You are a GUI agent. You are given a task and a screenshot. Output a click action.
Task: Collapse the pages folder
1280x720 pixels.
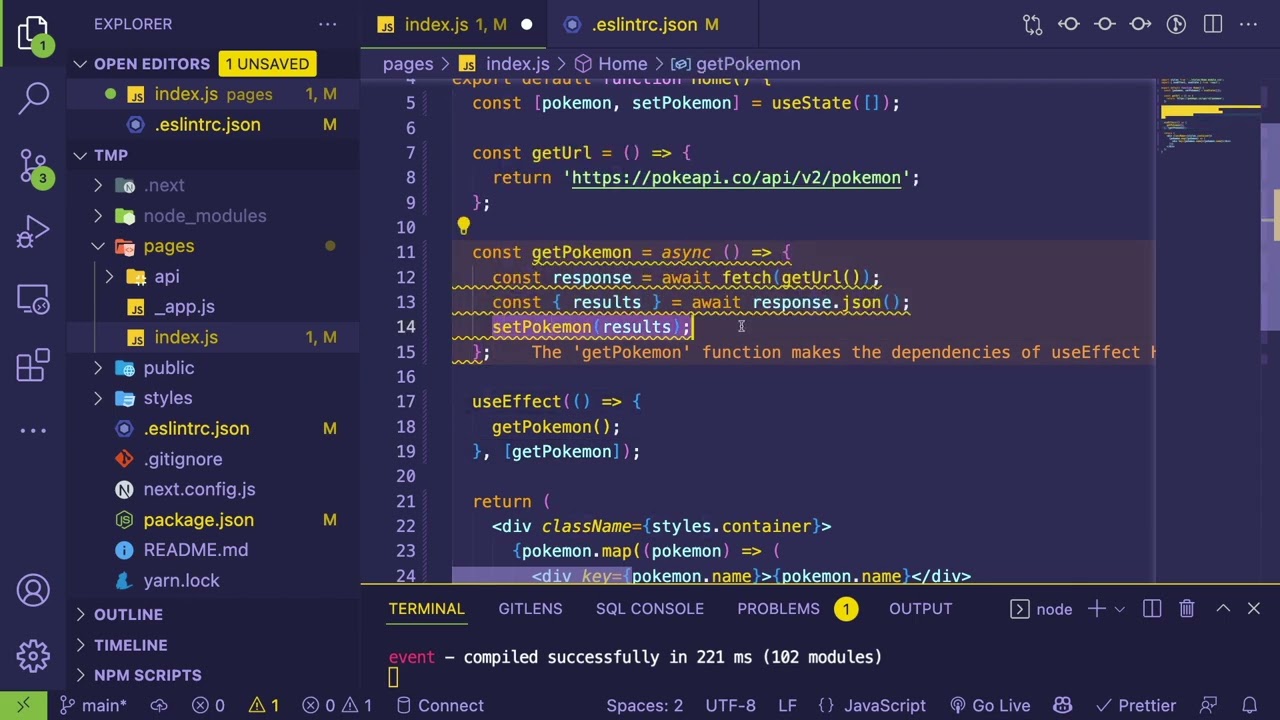(98, 246)
